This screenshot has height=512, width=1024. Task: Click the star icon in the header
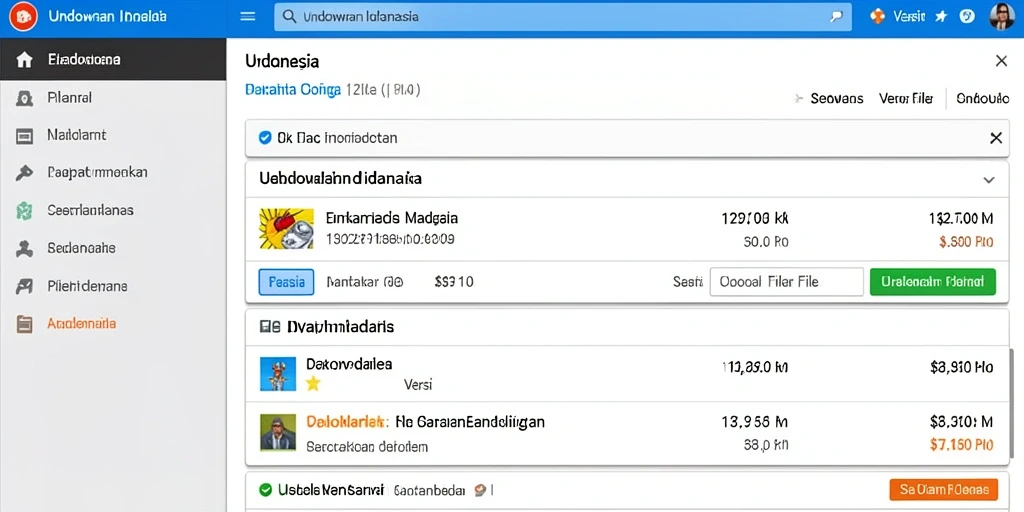click(941, 17)
